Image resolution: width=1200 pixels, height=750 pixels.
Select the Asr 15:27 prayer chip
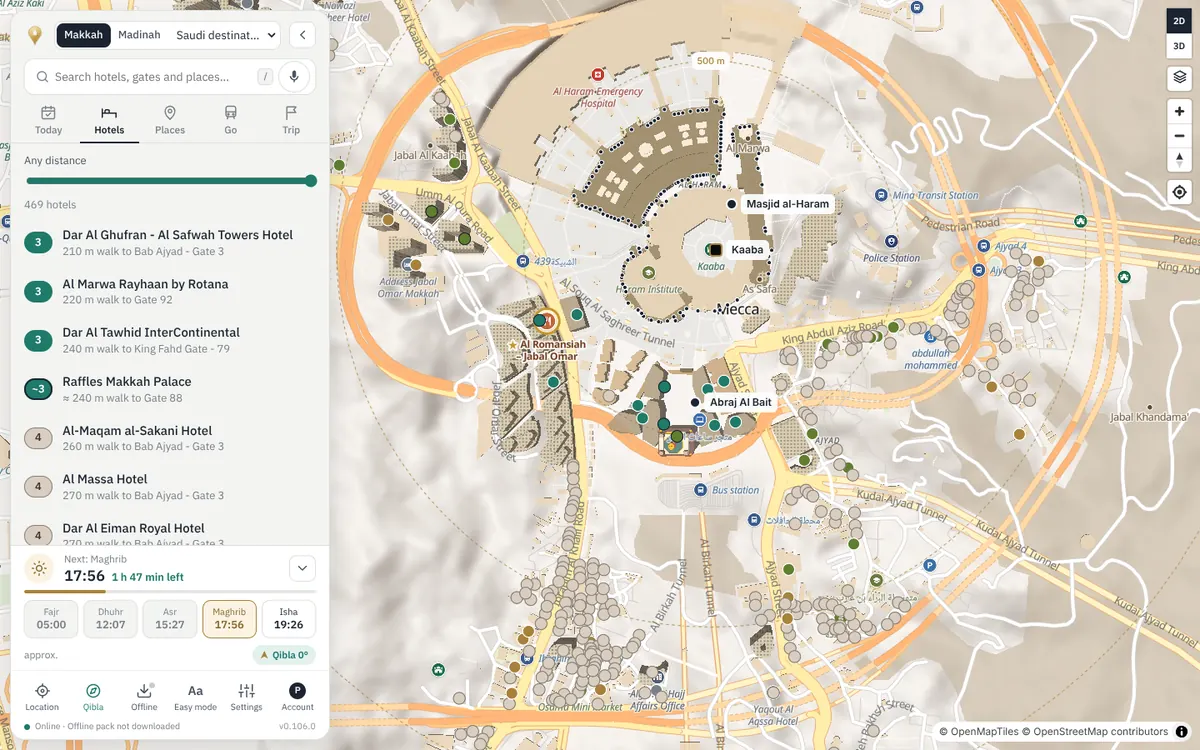170,619
